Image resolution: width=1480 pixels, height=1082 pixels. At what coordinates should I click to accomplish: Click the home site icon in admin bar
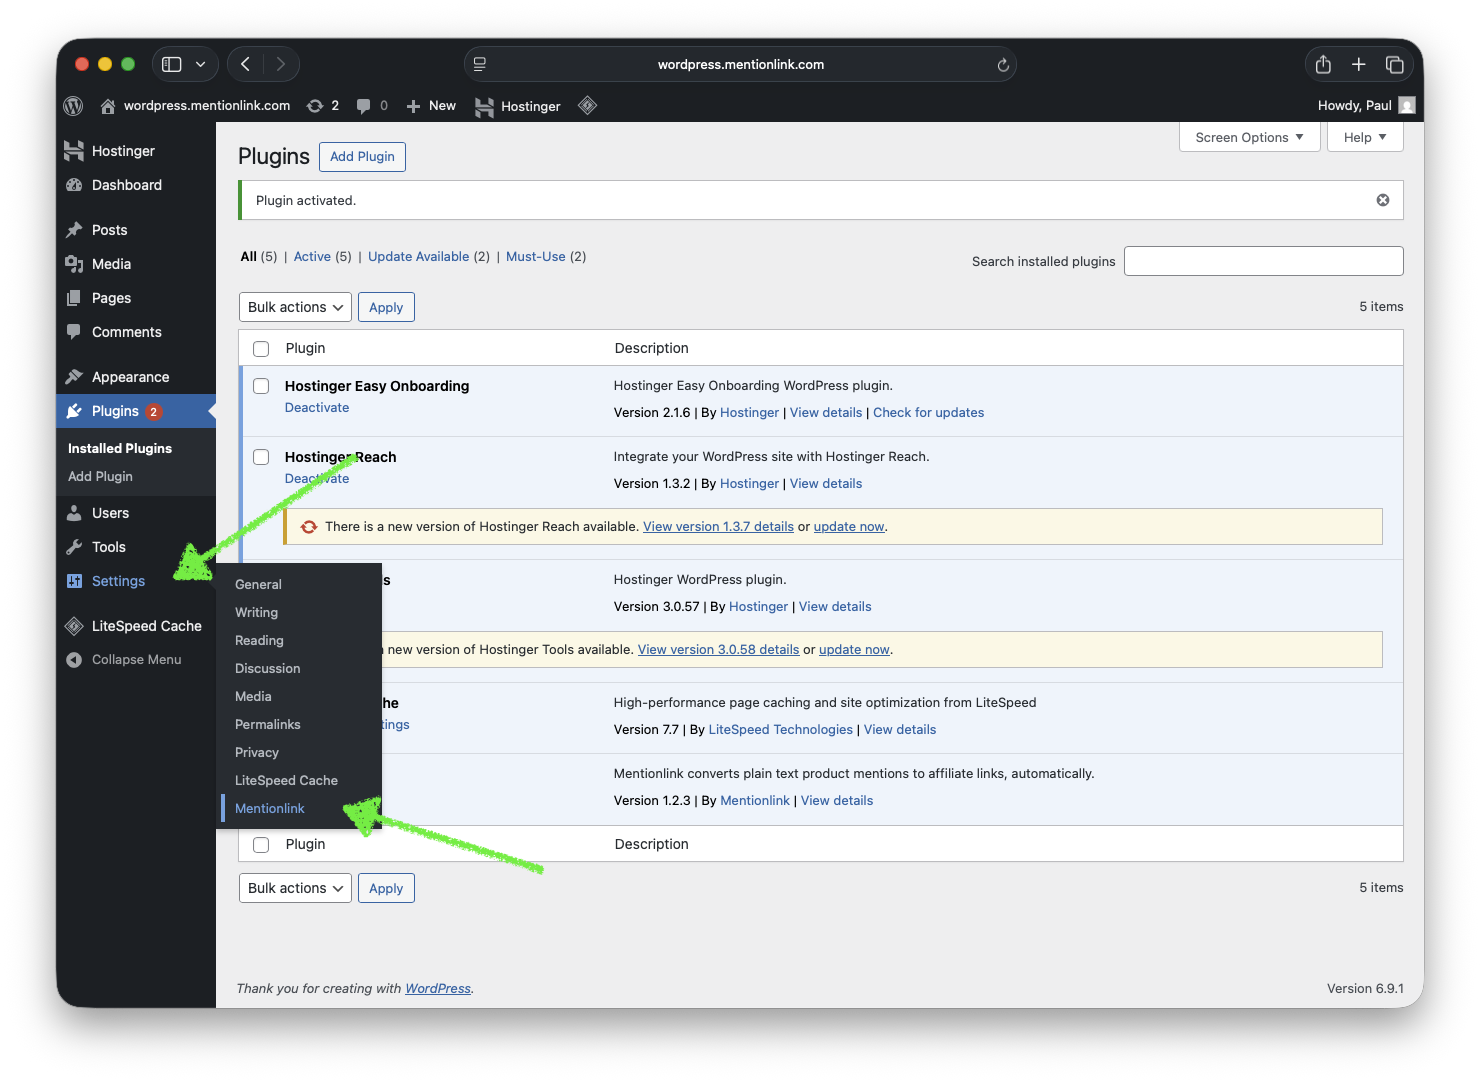[107, 106]
